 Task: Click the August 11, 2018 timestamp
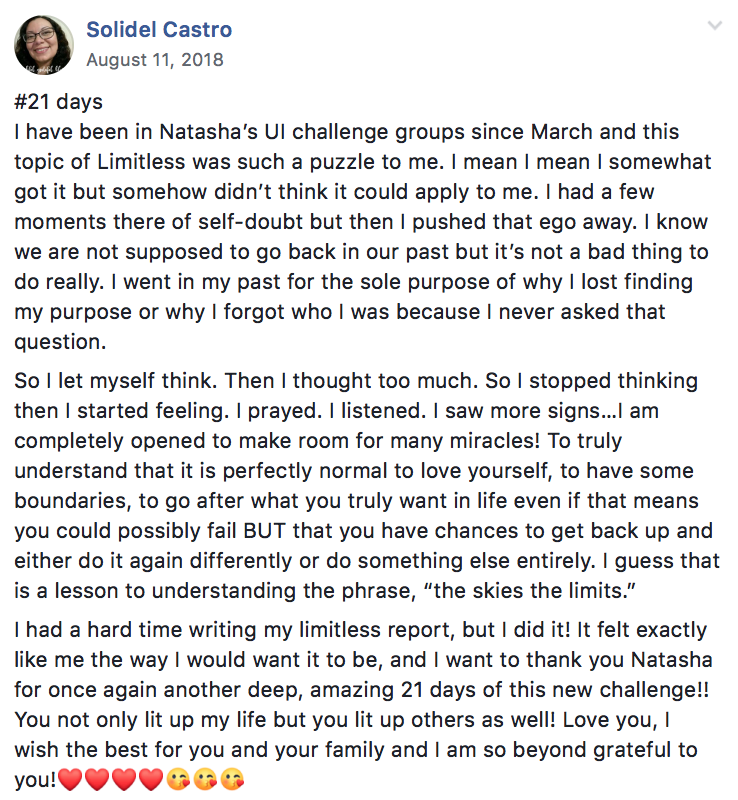[155, 60]
